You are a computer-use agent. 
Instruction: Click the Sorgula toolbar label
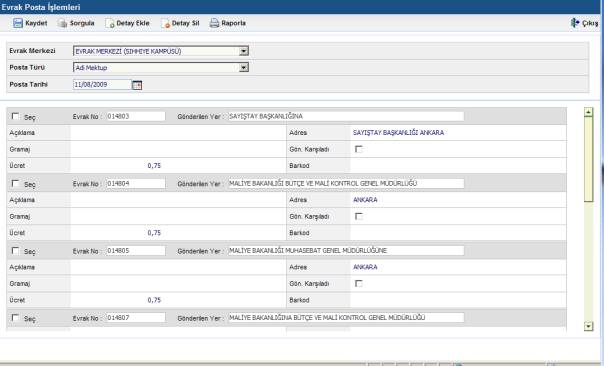tap(82, 23)
